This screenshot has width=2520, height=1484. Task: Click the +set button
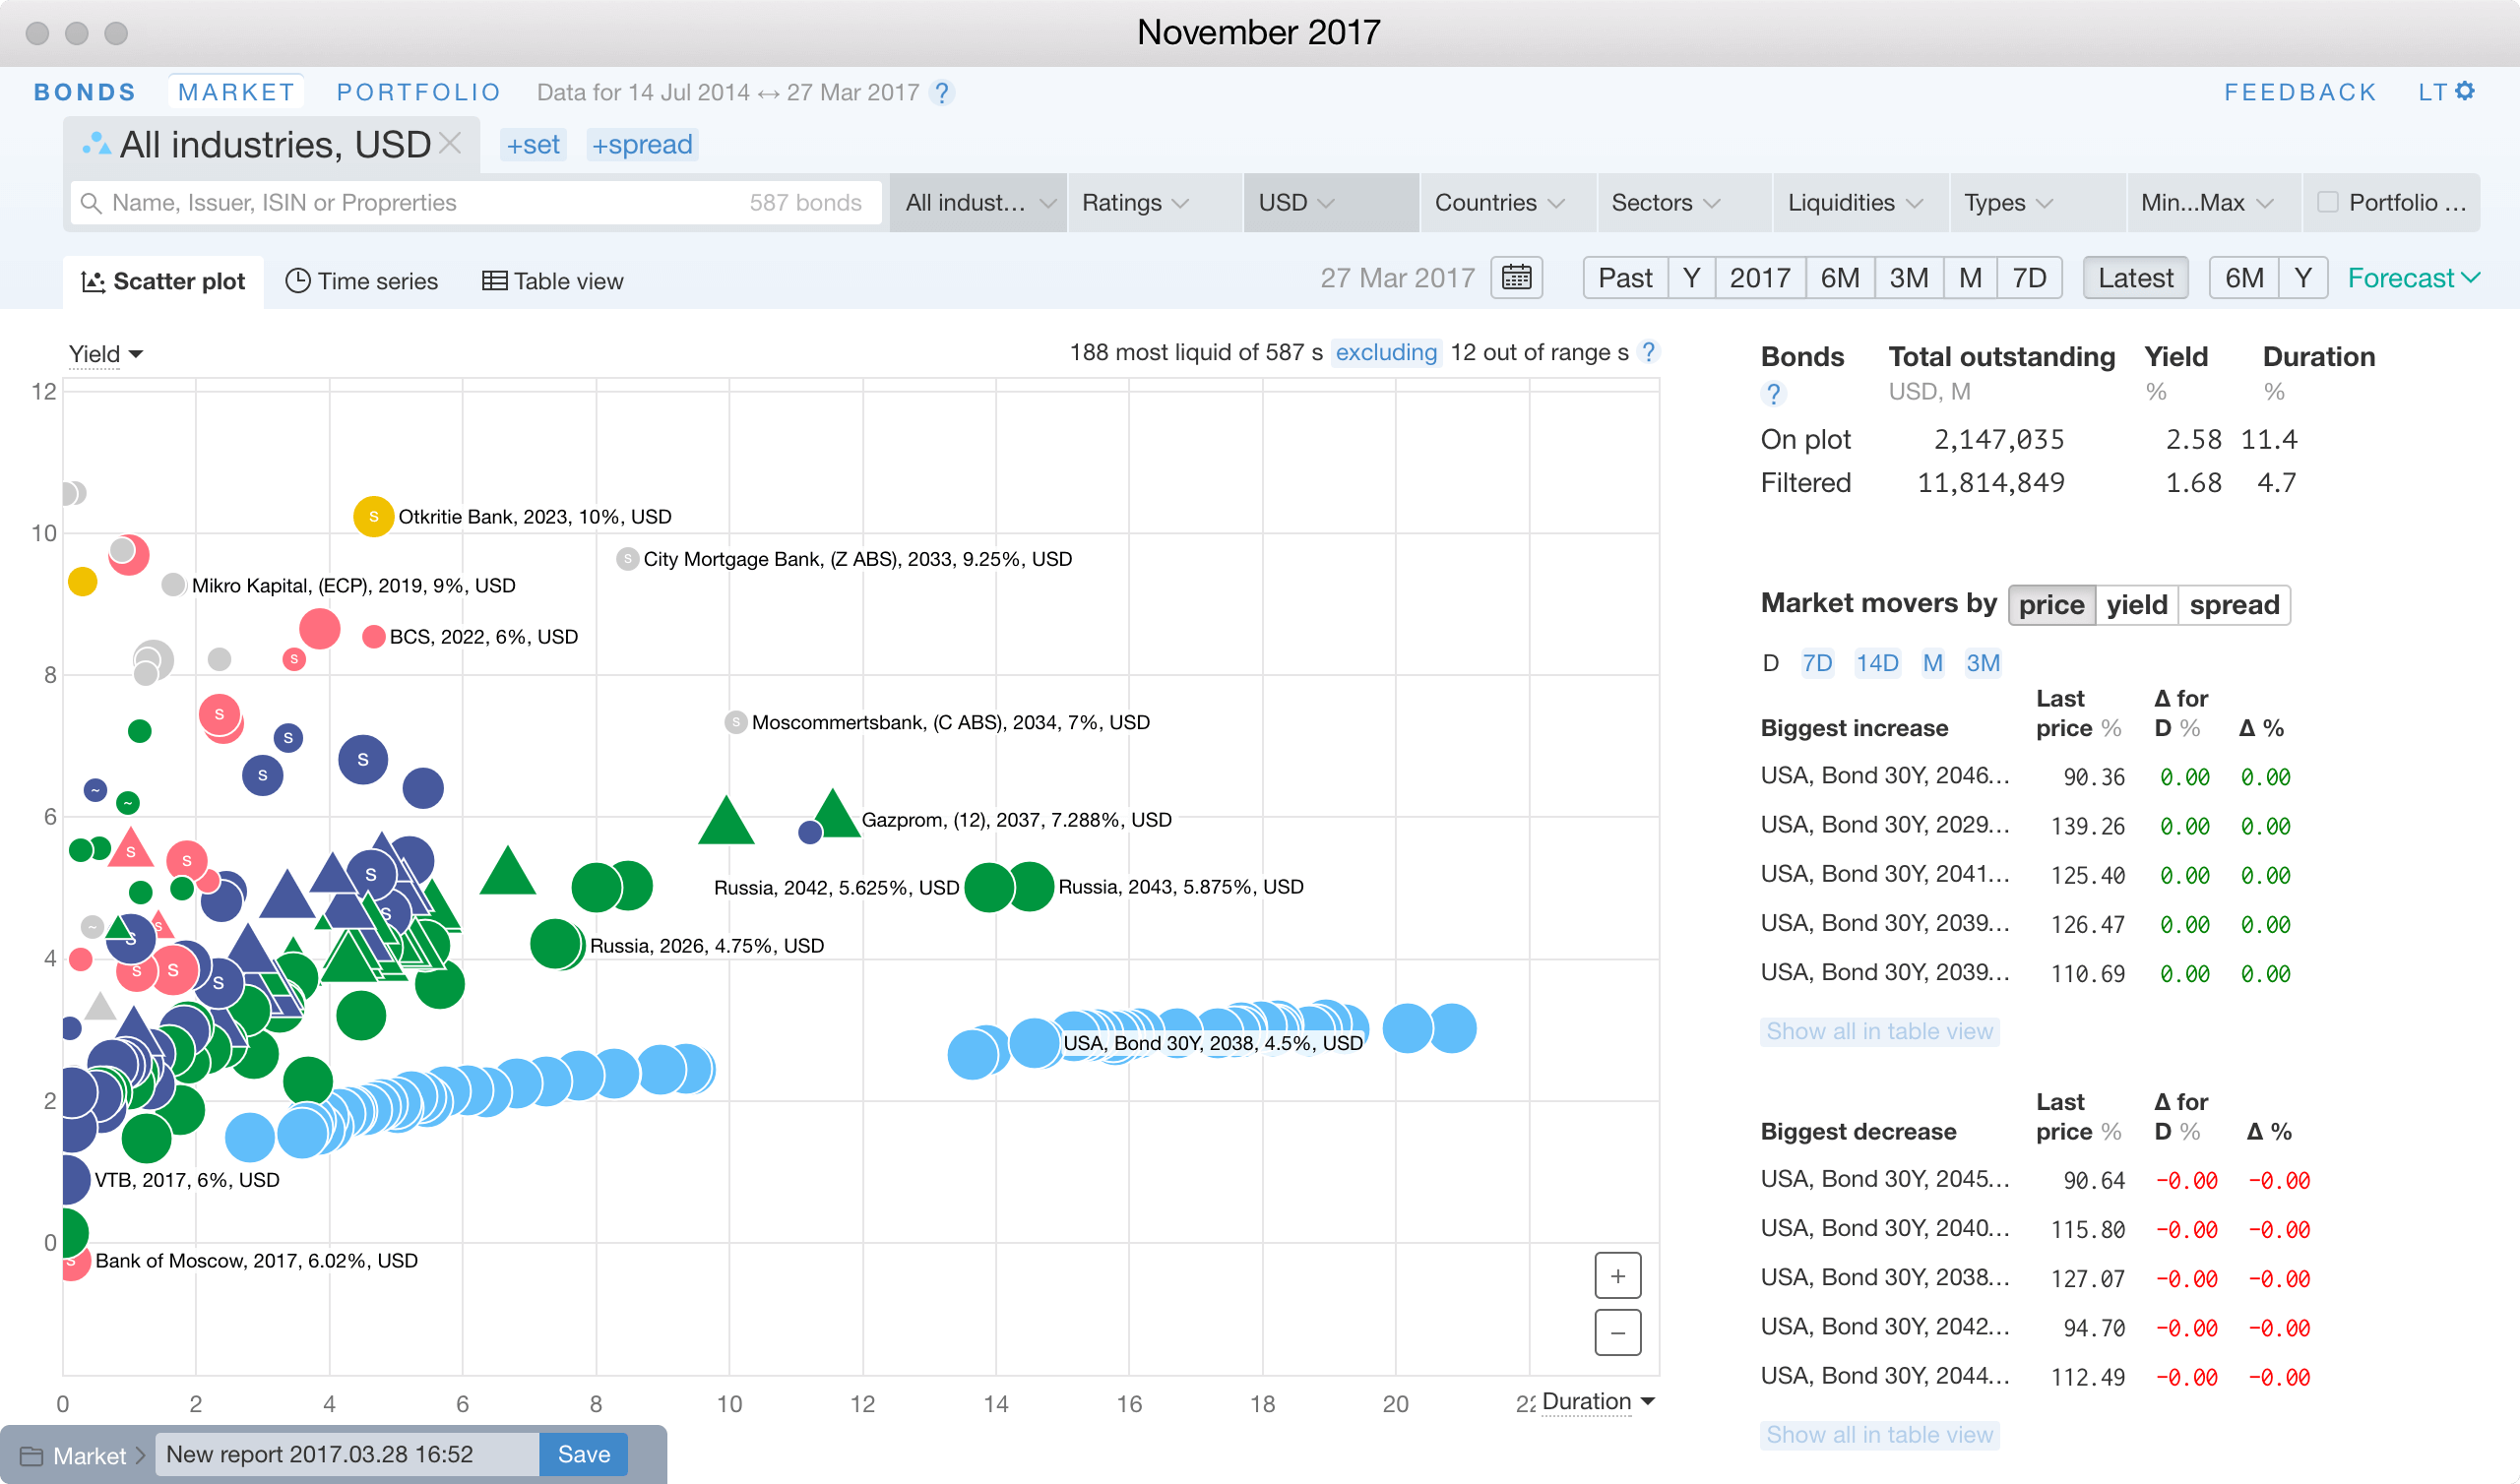(533, 145)
